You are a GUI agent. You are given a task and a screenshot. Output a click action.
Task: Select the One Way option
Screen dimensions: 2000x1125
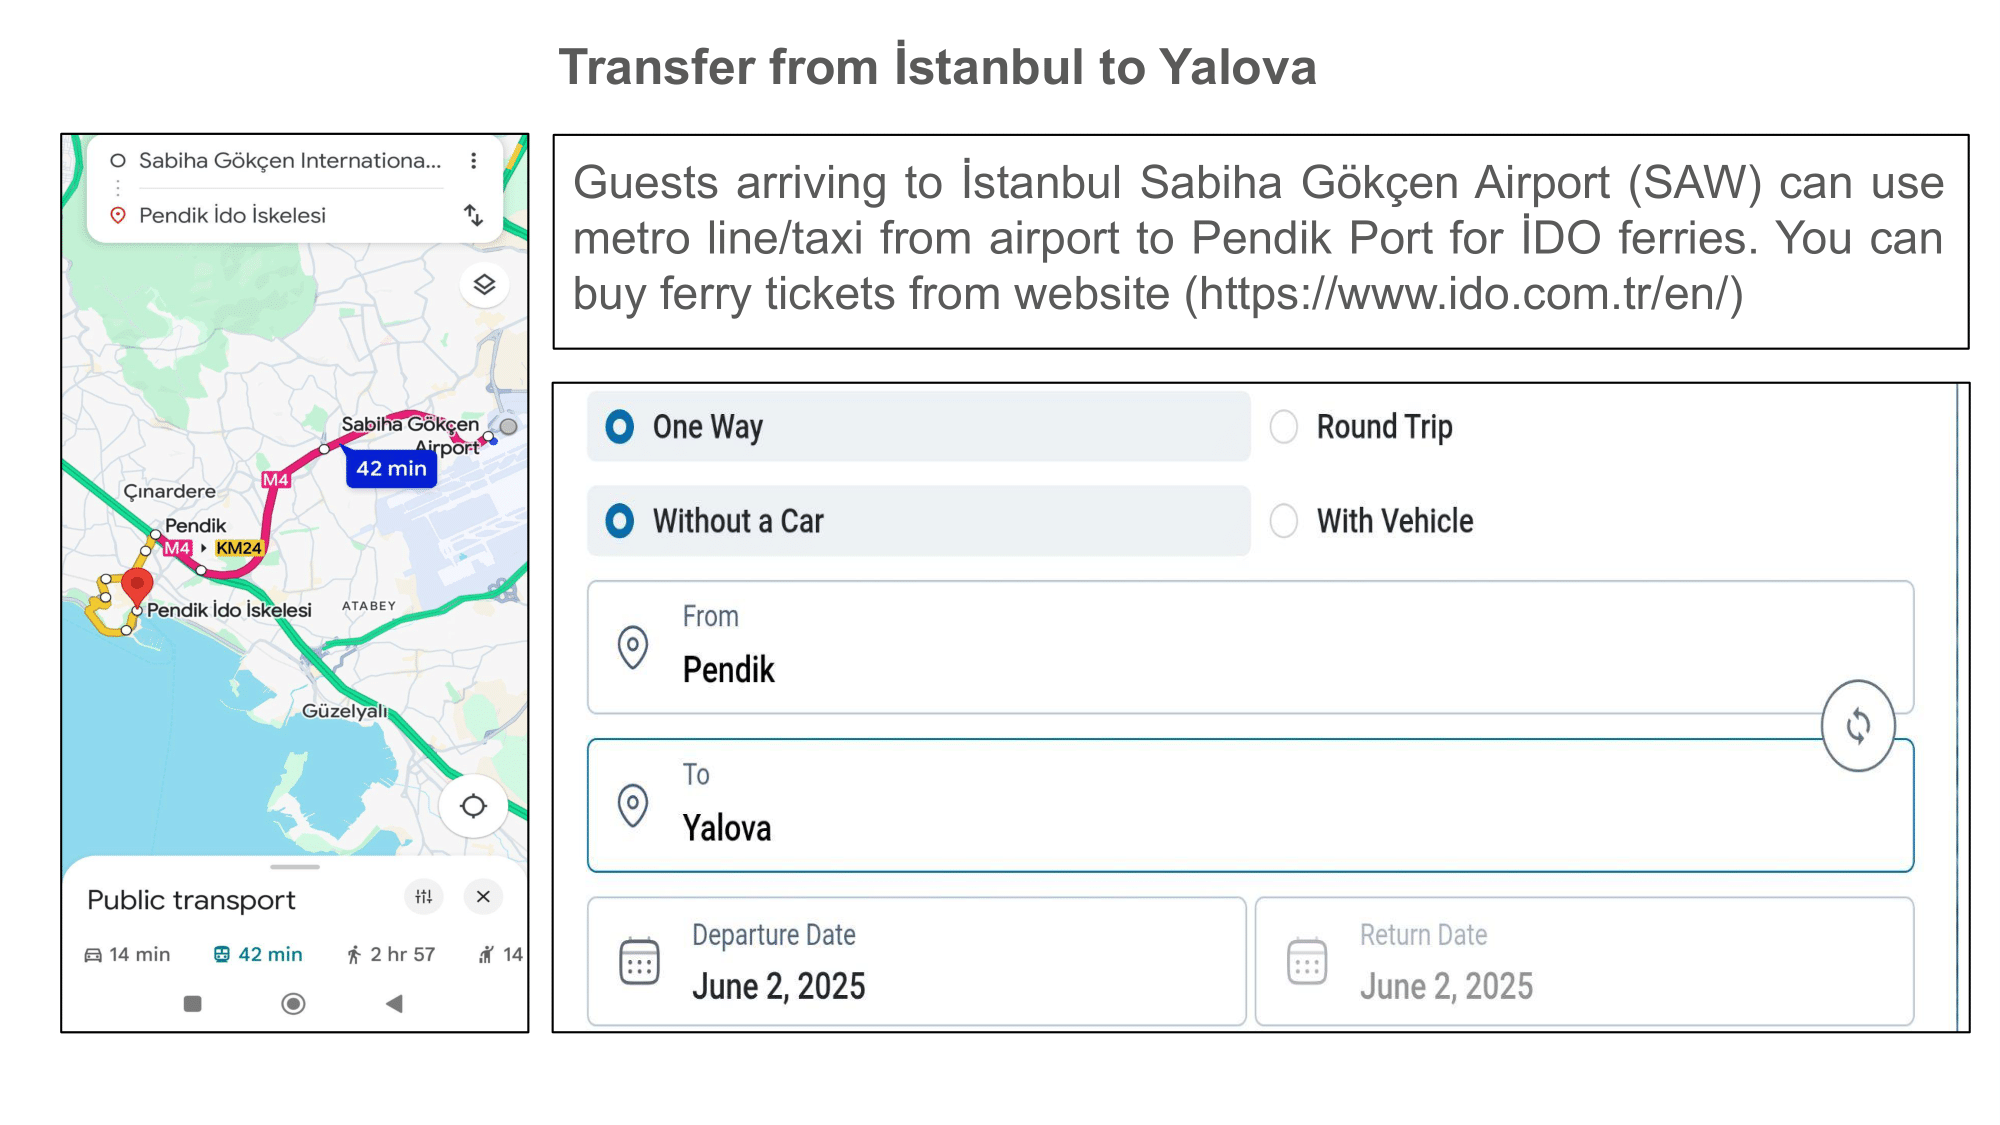[918, 427]
